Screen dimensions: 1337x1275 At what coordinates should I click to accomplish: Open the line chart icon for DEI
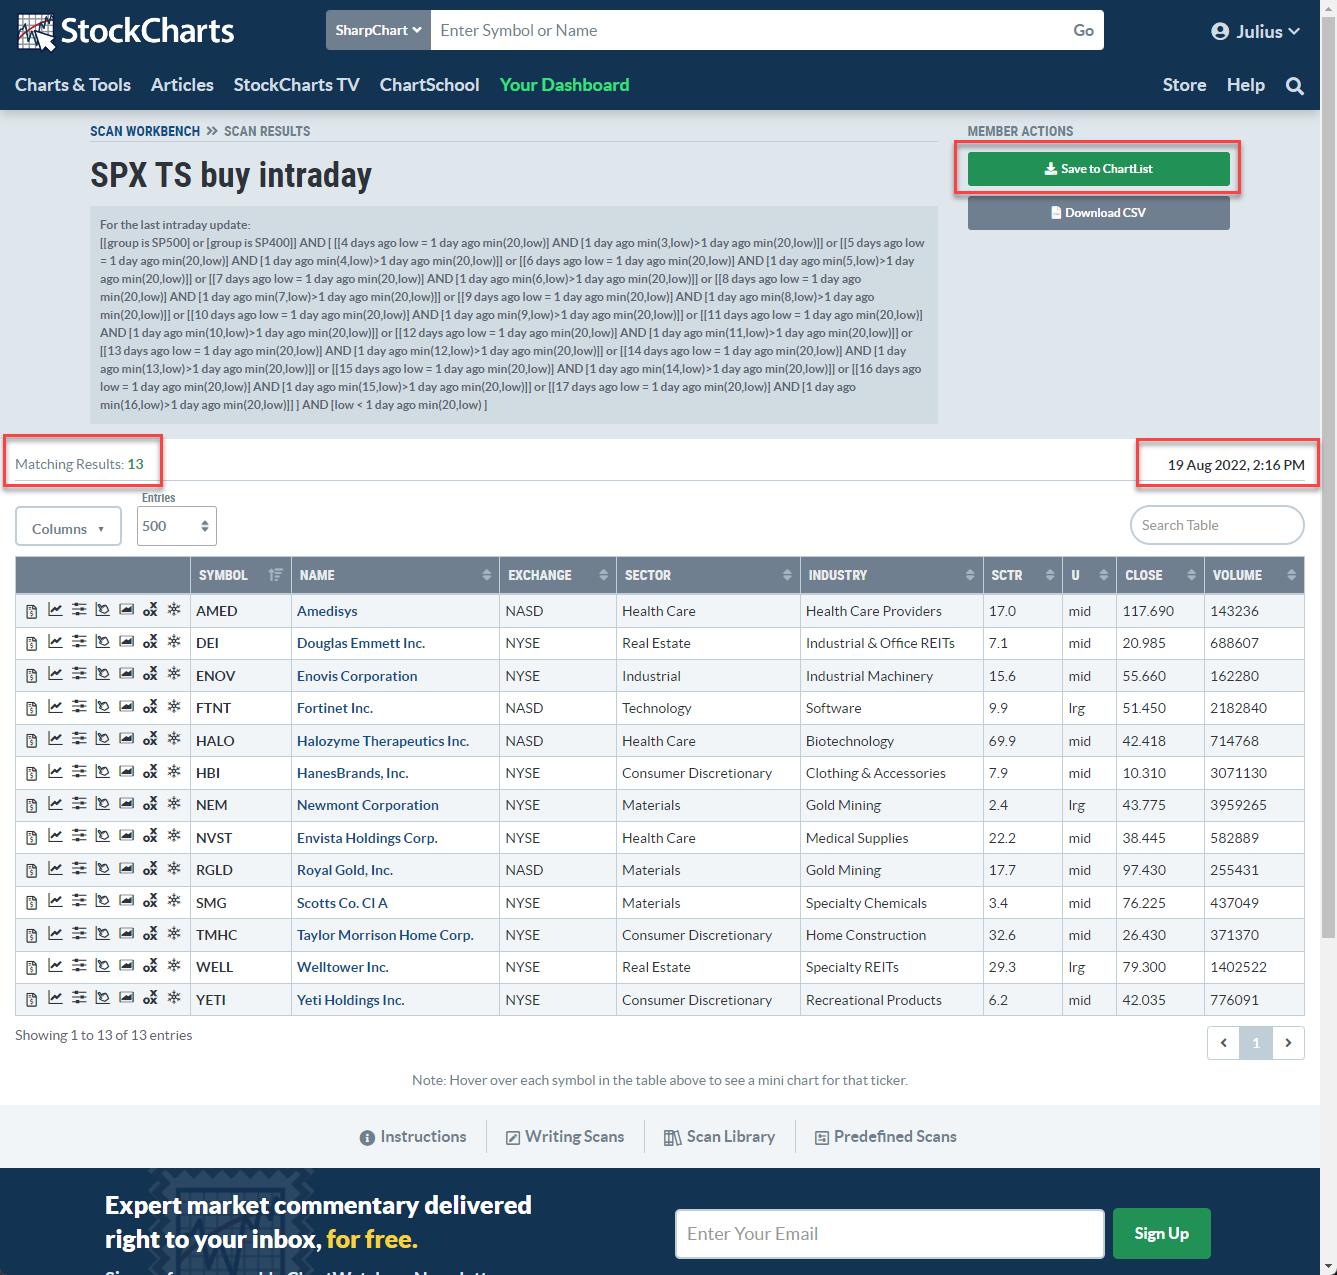(x=55, y=642)
